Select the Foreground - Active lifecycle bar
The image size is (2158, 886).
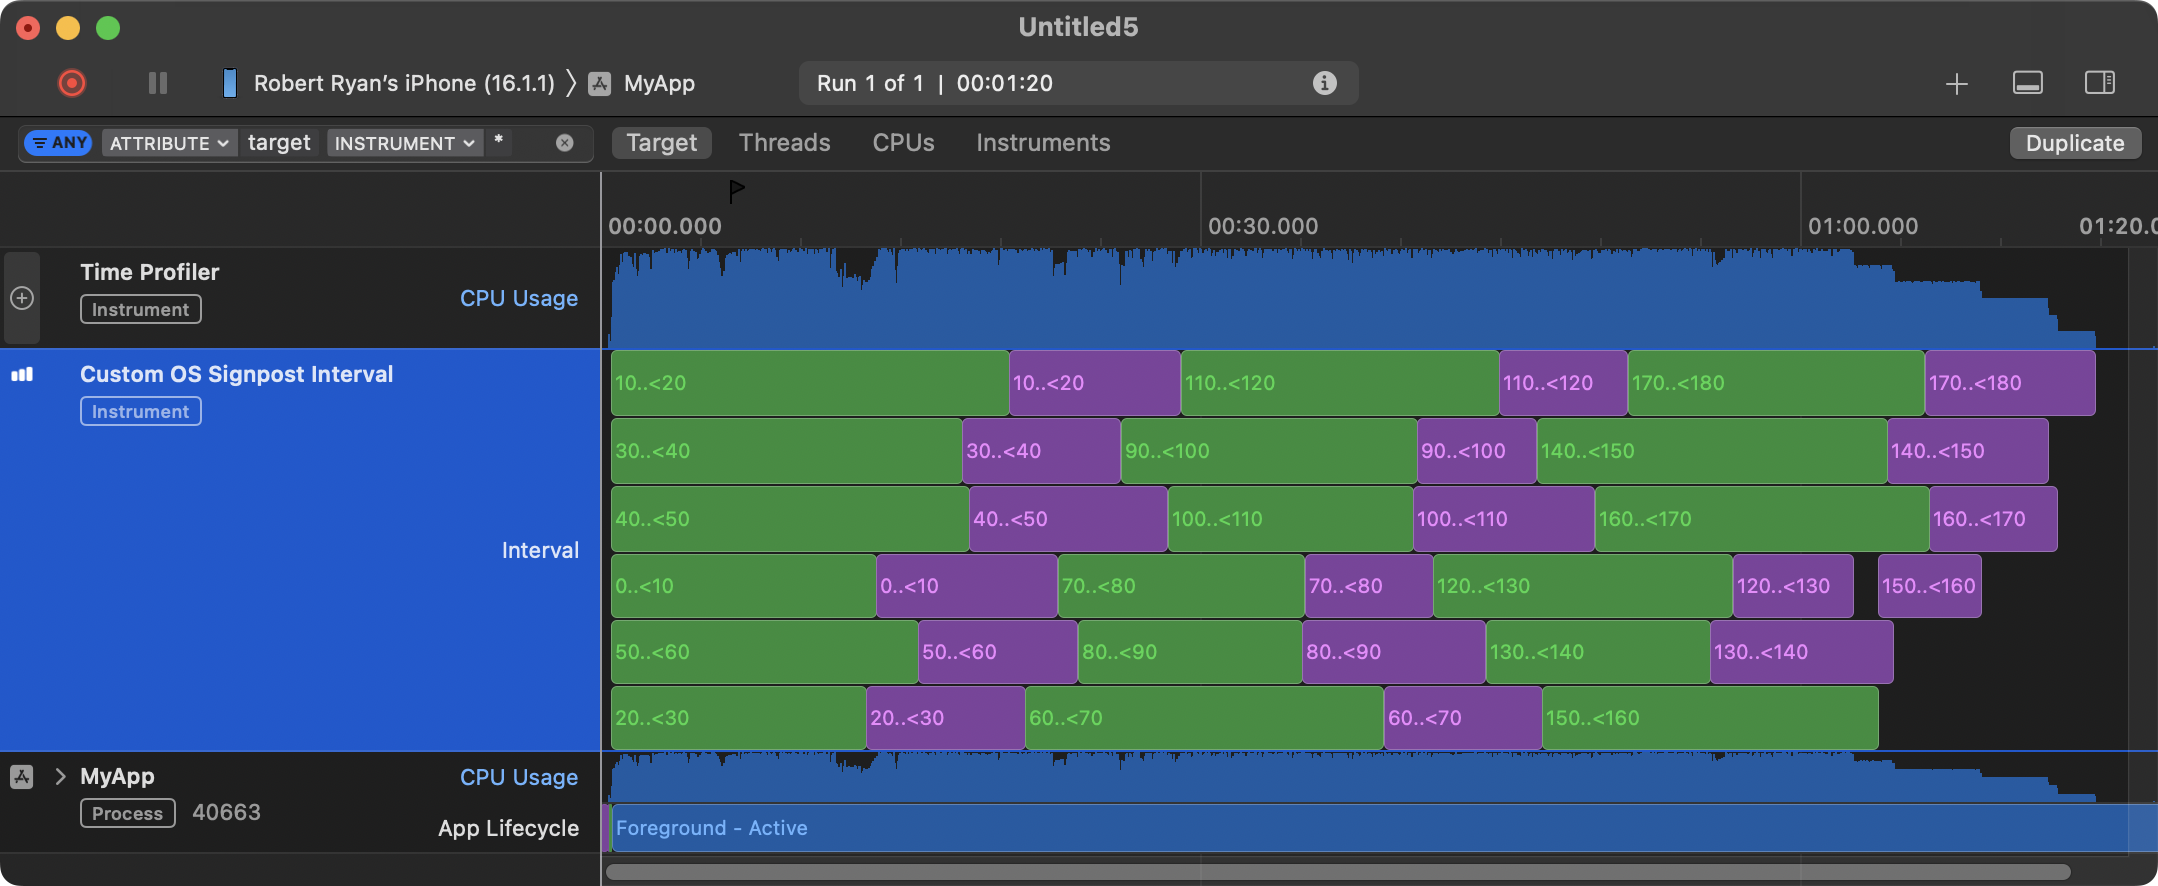pos(1384,828)
